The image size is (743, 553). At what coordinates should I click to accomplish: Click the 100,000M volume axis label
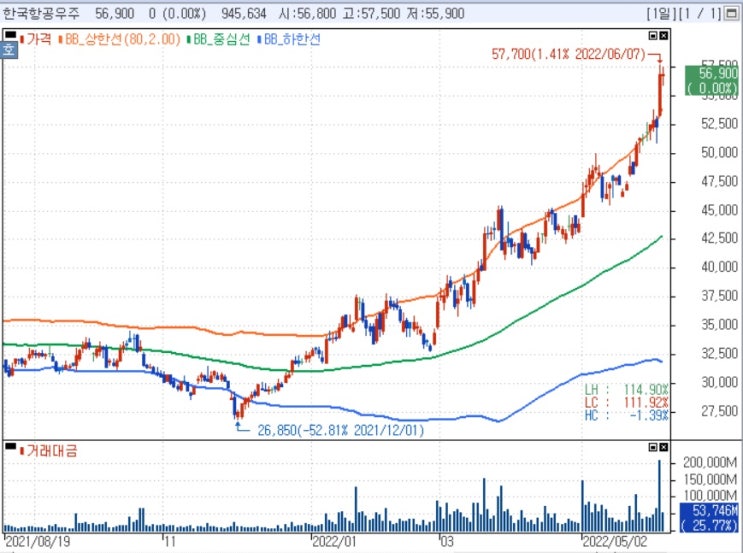pos(710,496)
